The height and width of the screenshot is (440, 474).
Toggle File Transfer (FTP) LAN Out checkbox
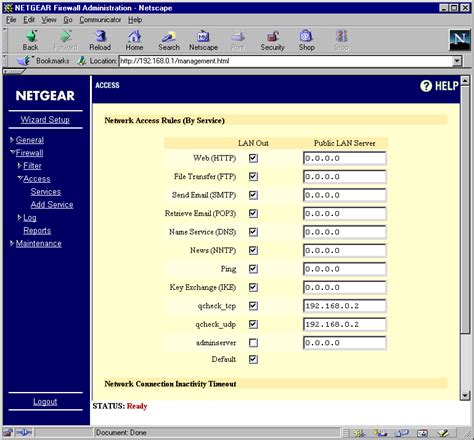click(253, 176)
